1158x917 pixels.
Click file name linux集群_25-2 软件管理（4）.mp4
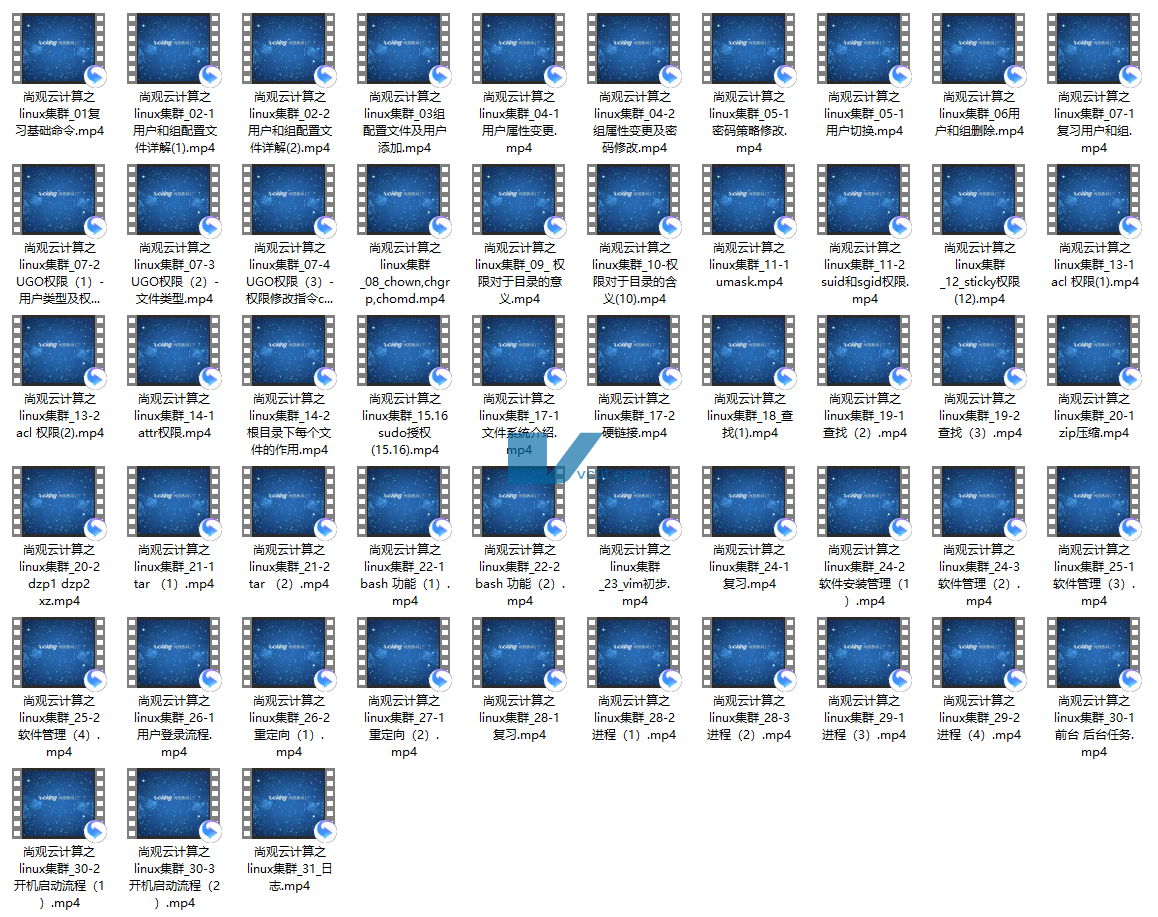(59, 727)
